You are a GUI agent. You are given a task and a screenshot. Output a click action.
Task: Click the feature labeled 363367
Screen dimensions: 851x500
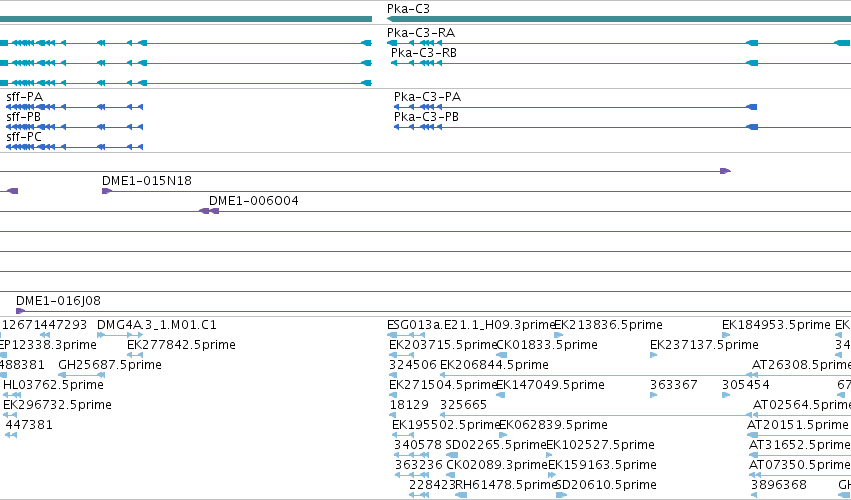click(674, 385)
